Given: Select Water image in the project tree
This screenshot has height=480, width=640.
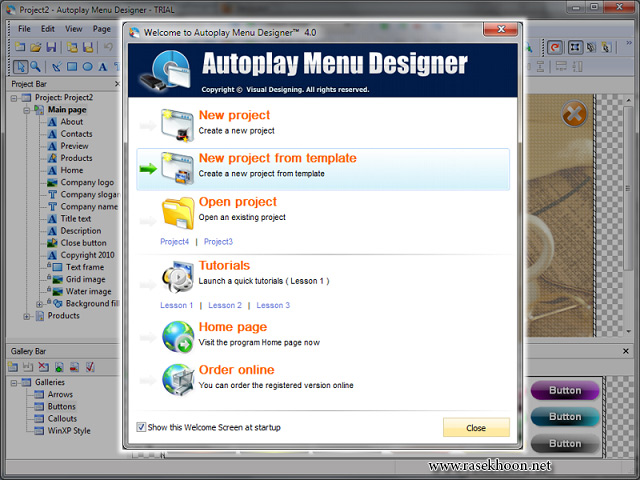Looking at the screenshot, I should pos(89,291).
